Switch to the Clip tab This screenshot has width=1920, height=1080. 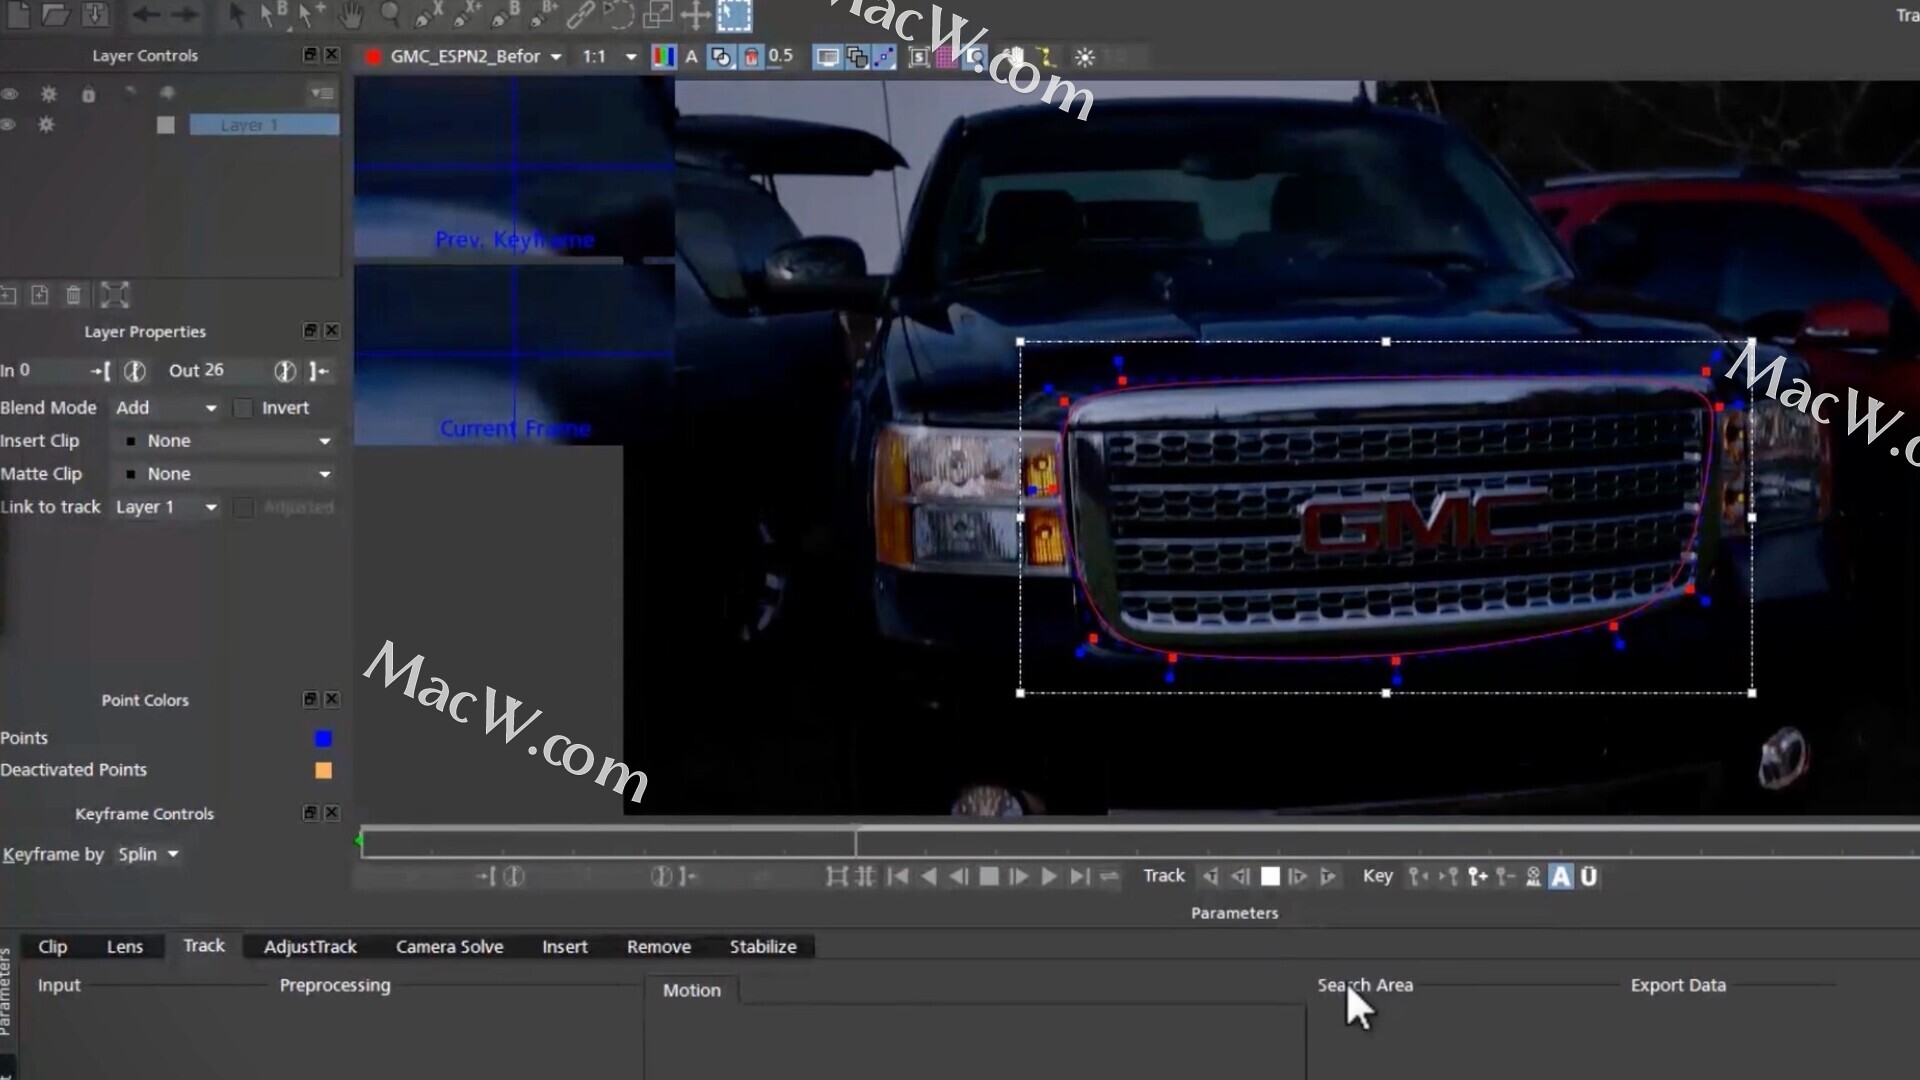point(53,946)
